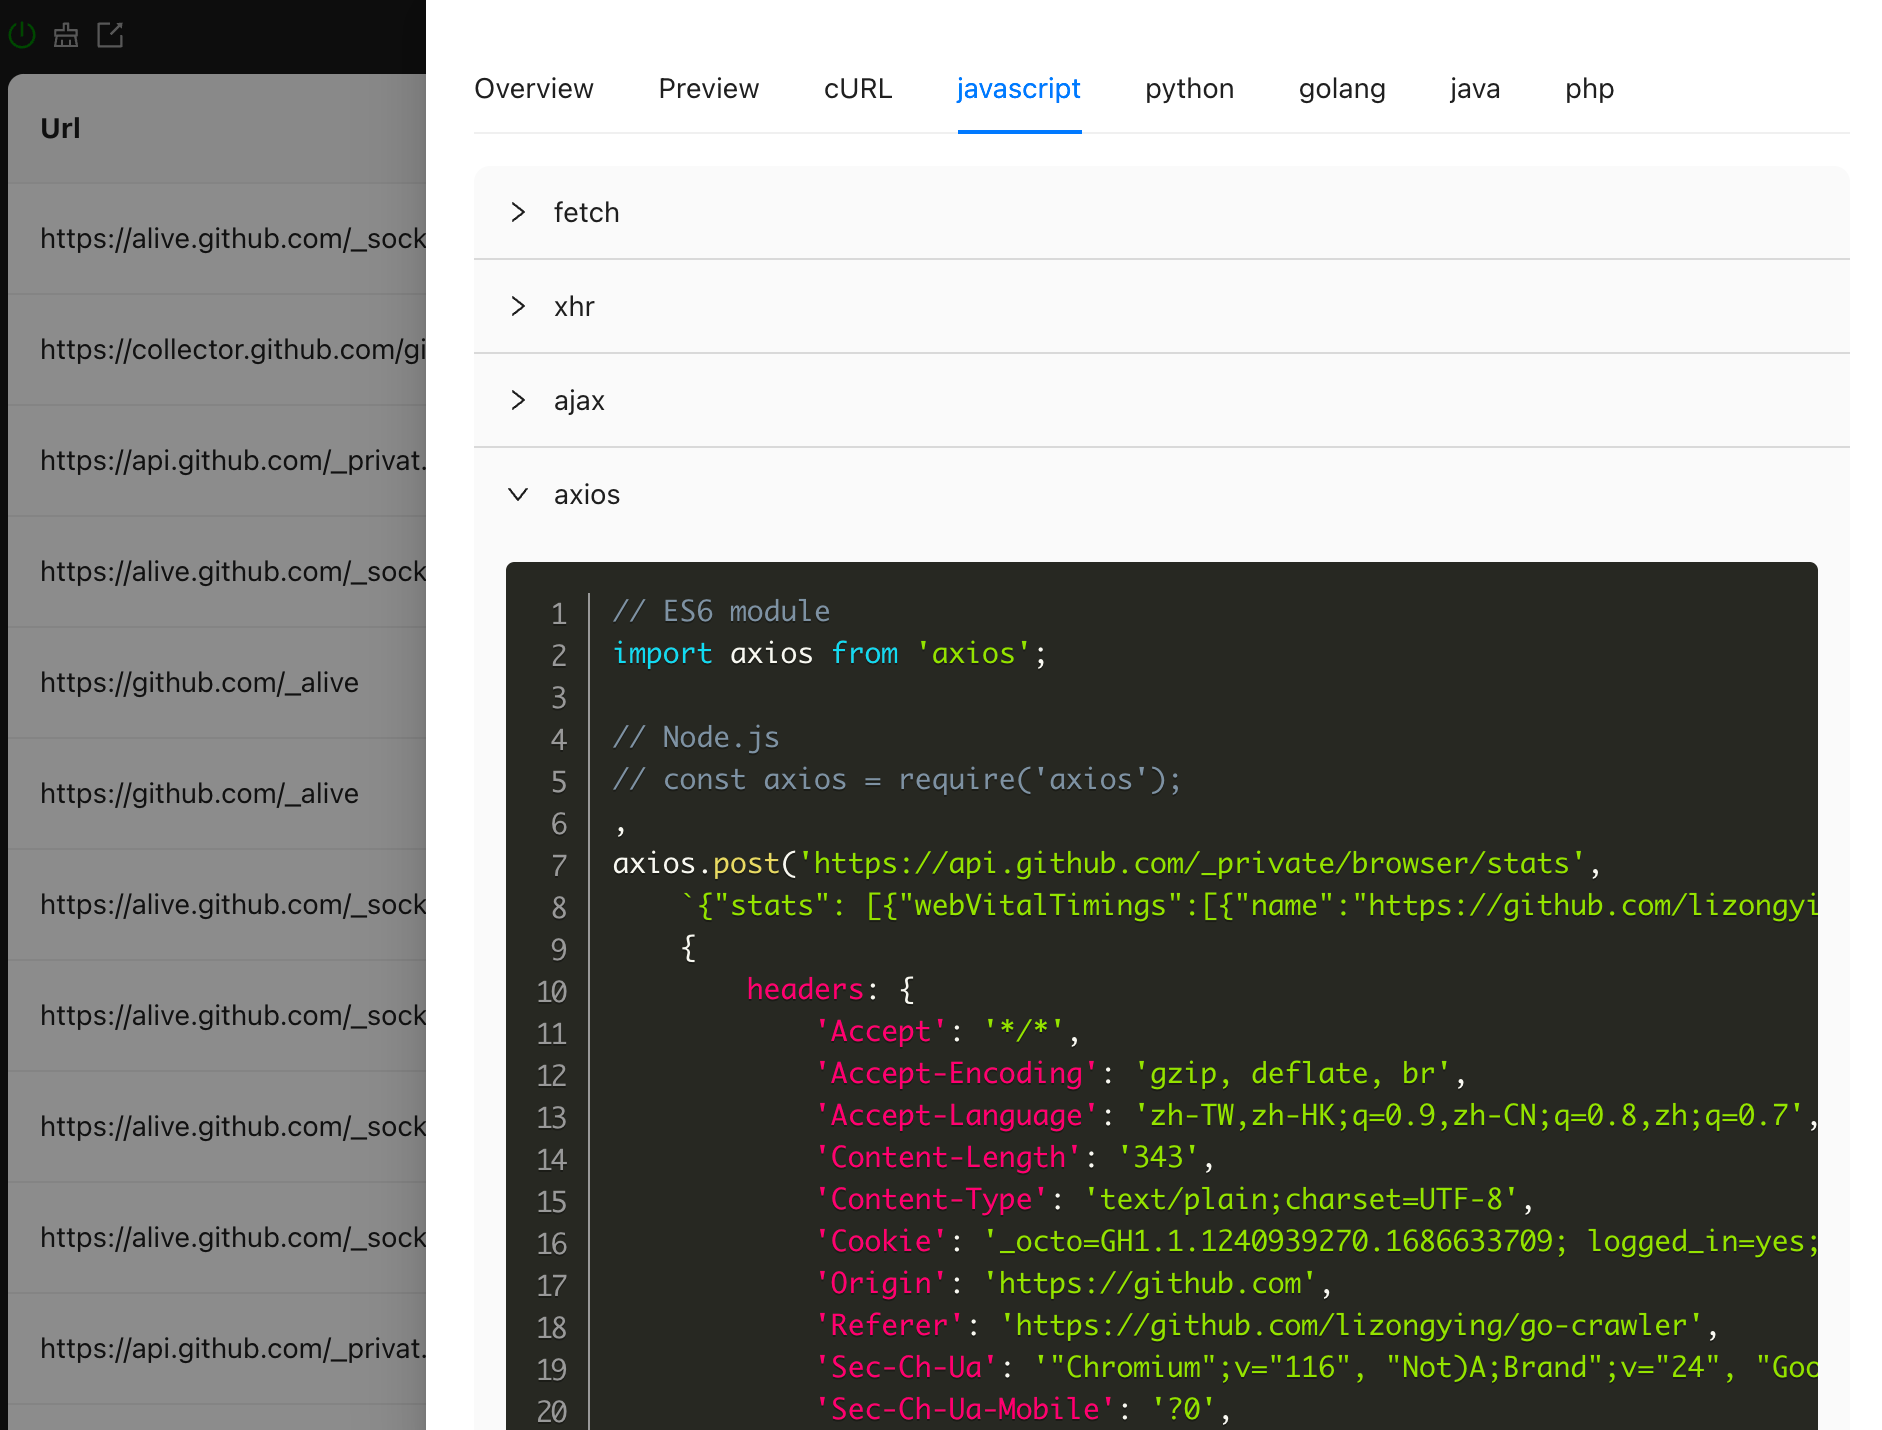Click line number 1 in gutter
This screenshot has height=1430, width=1882.
tap(559, 613)
